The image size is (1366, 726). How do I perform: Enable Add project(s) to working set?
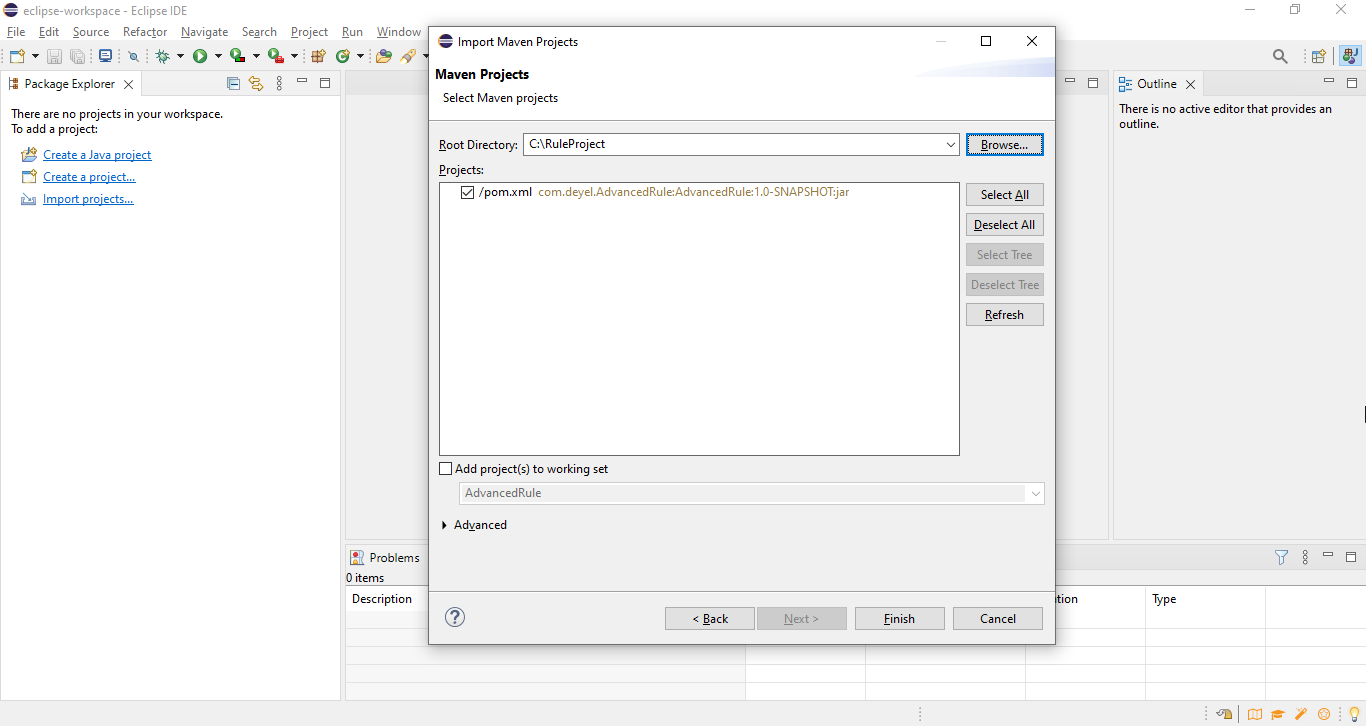446,469
